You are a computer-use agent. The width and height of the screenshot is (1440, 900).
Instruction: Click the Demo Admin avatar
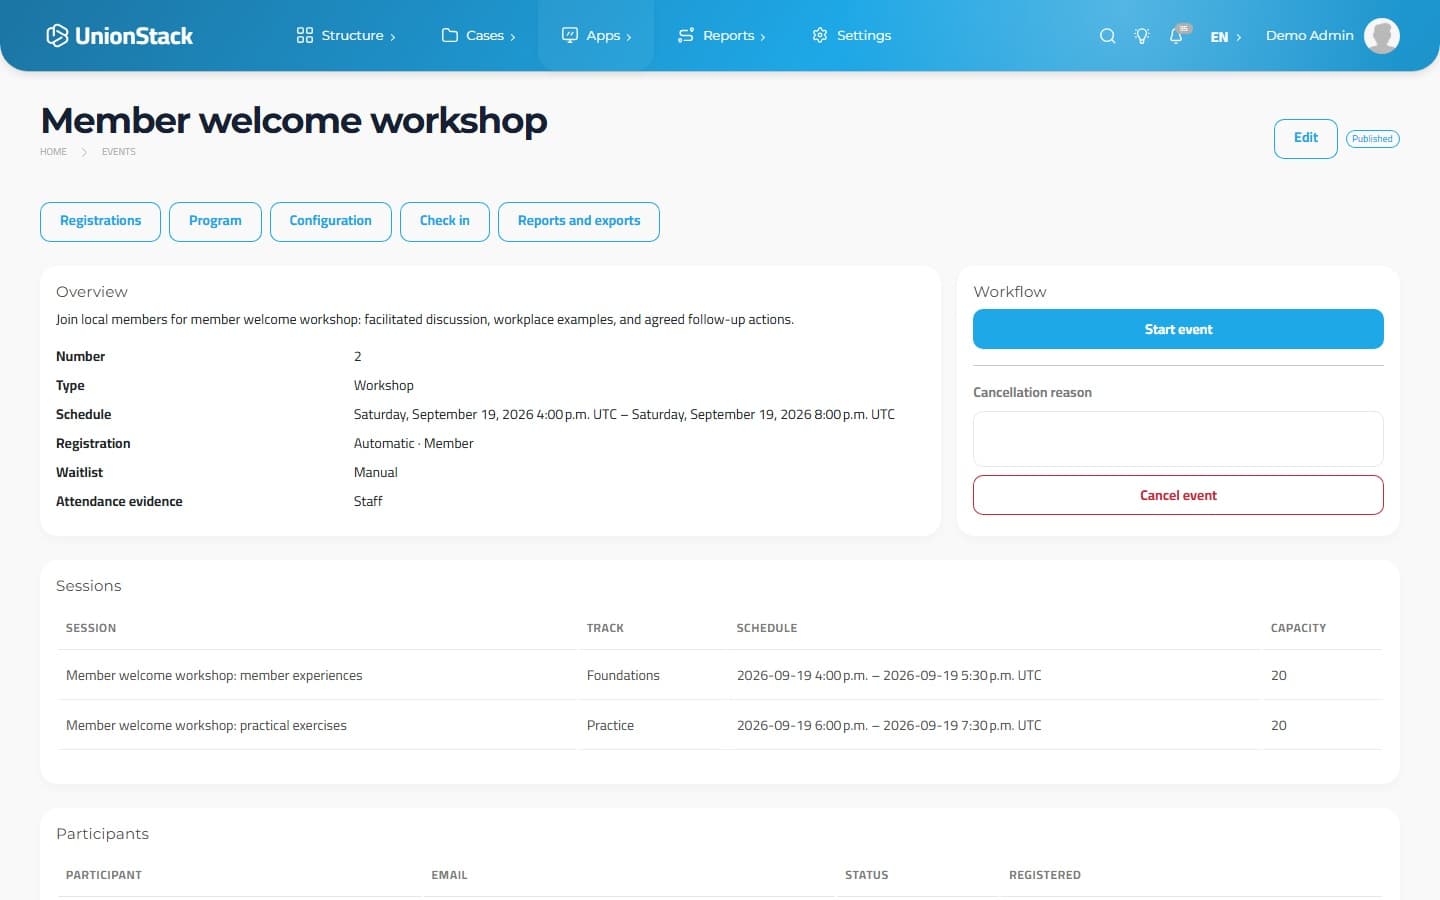(1381, 36)
